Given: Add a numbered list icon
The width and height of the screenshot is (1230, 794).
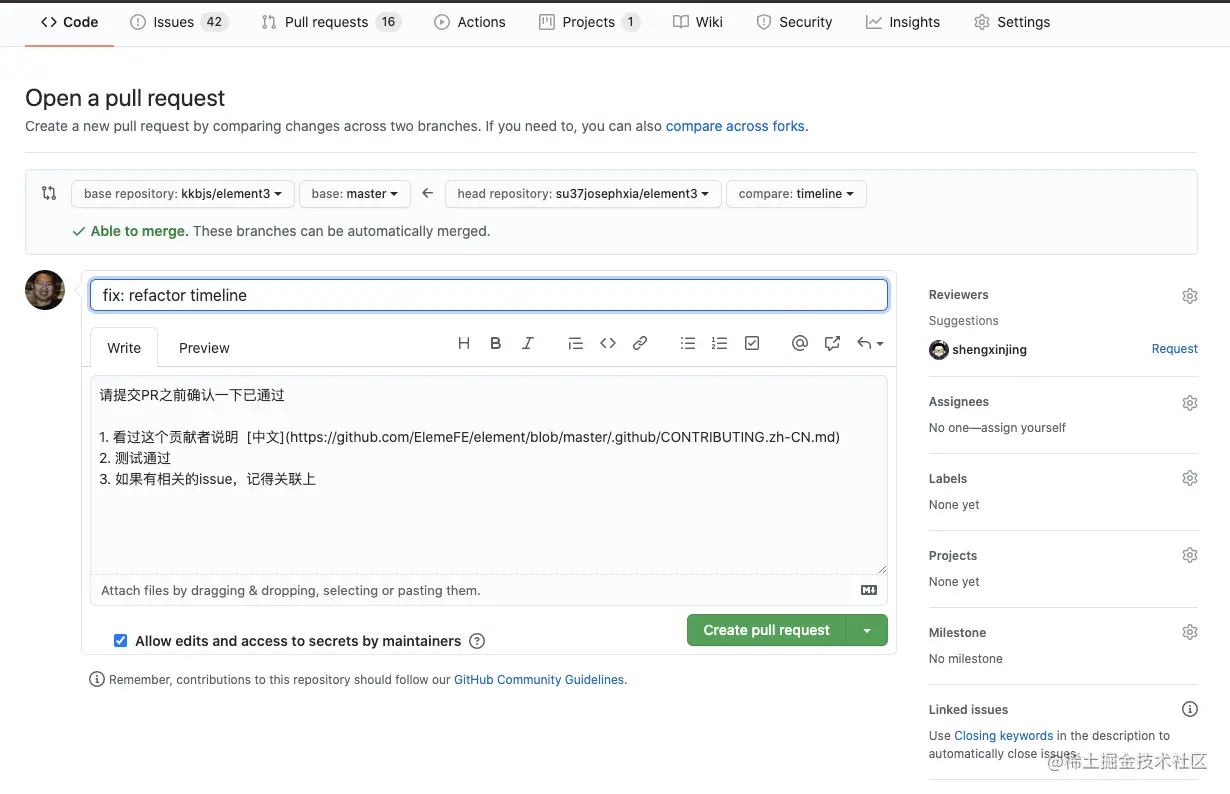Looking at the screenshot, I should (x=719, y=343).
